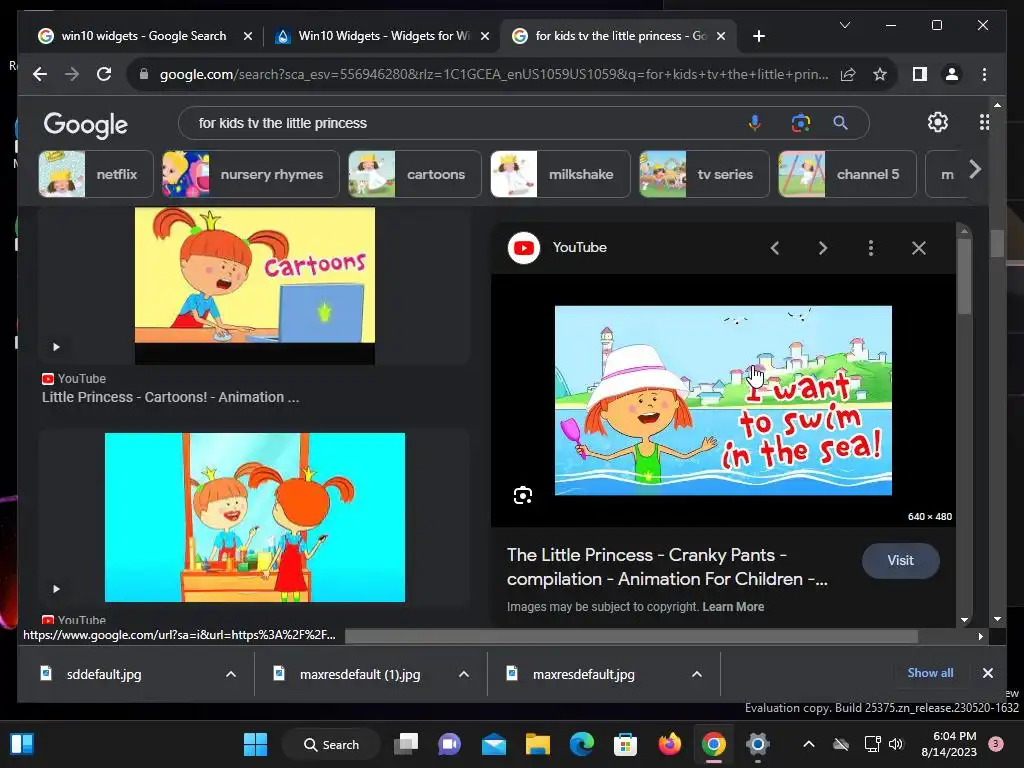Expand maxresdefault.jpg download options
1024x768 pixels.
pos(697,675)
